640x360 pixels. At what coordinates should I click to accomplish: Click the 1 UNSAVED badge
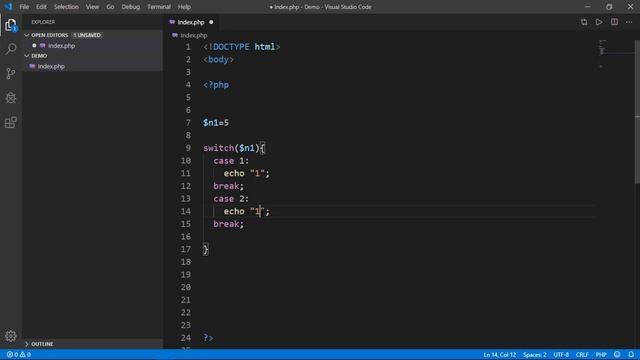point(87,35)
